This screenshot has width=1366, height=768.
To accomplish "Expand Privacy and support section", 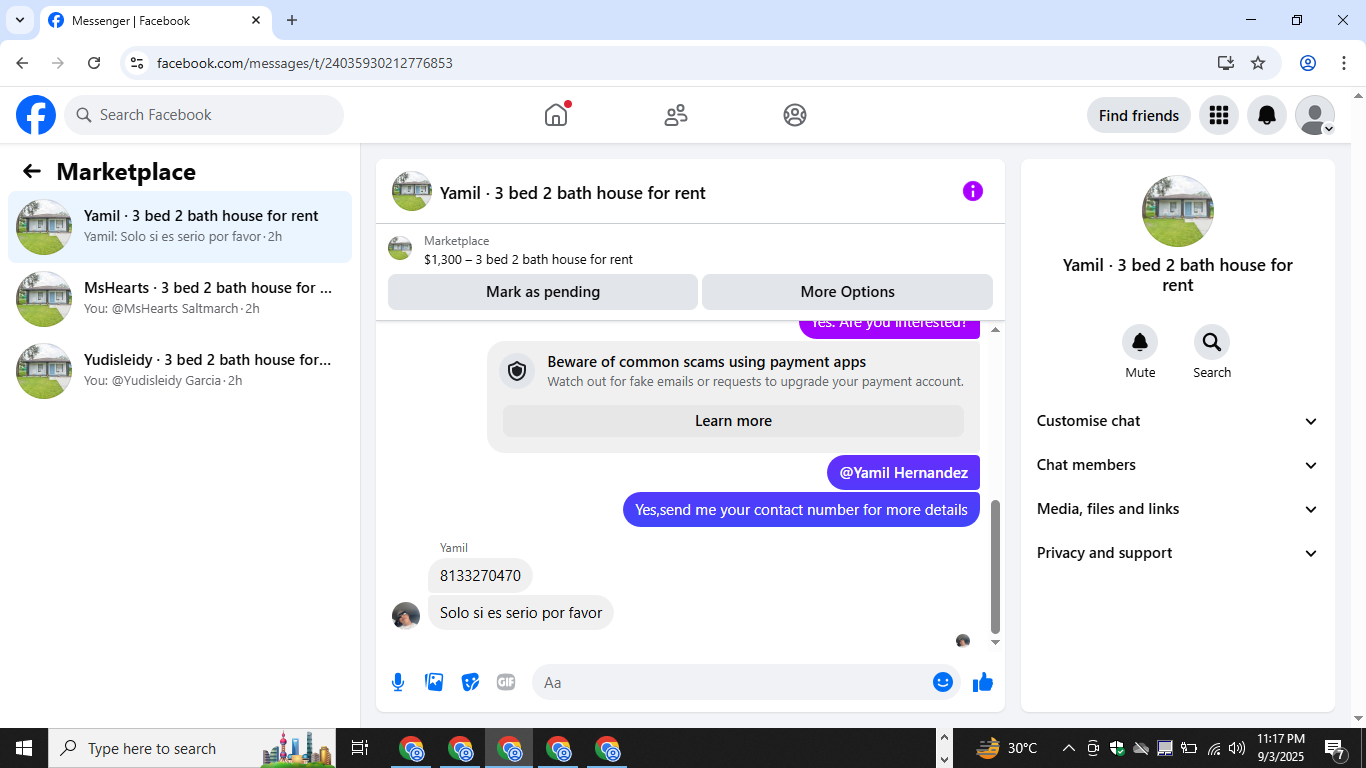I will [x=1178, y=553].
